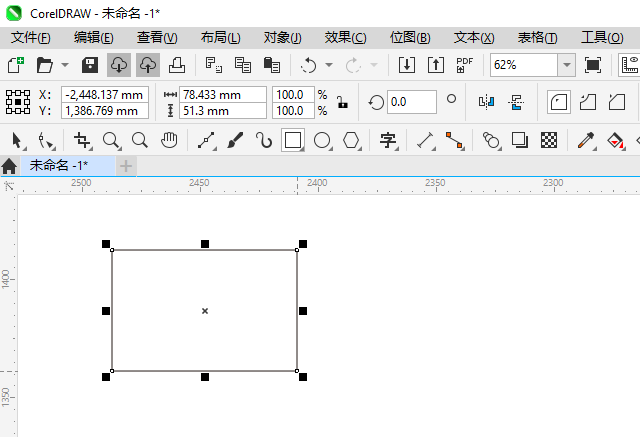640x437 pixels.
Task: Expand the Open file dropdown arrow
Action: [65, 65]
